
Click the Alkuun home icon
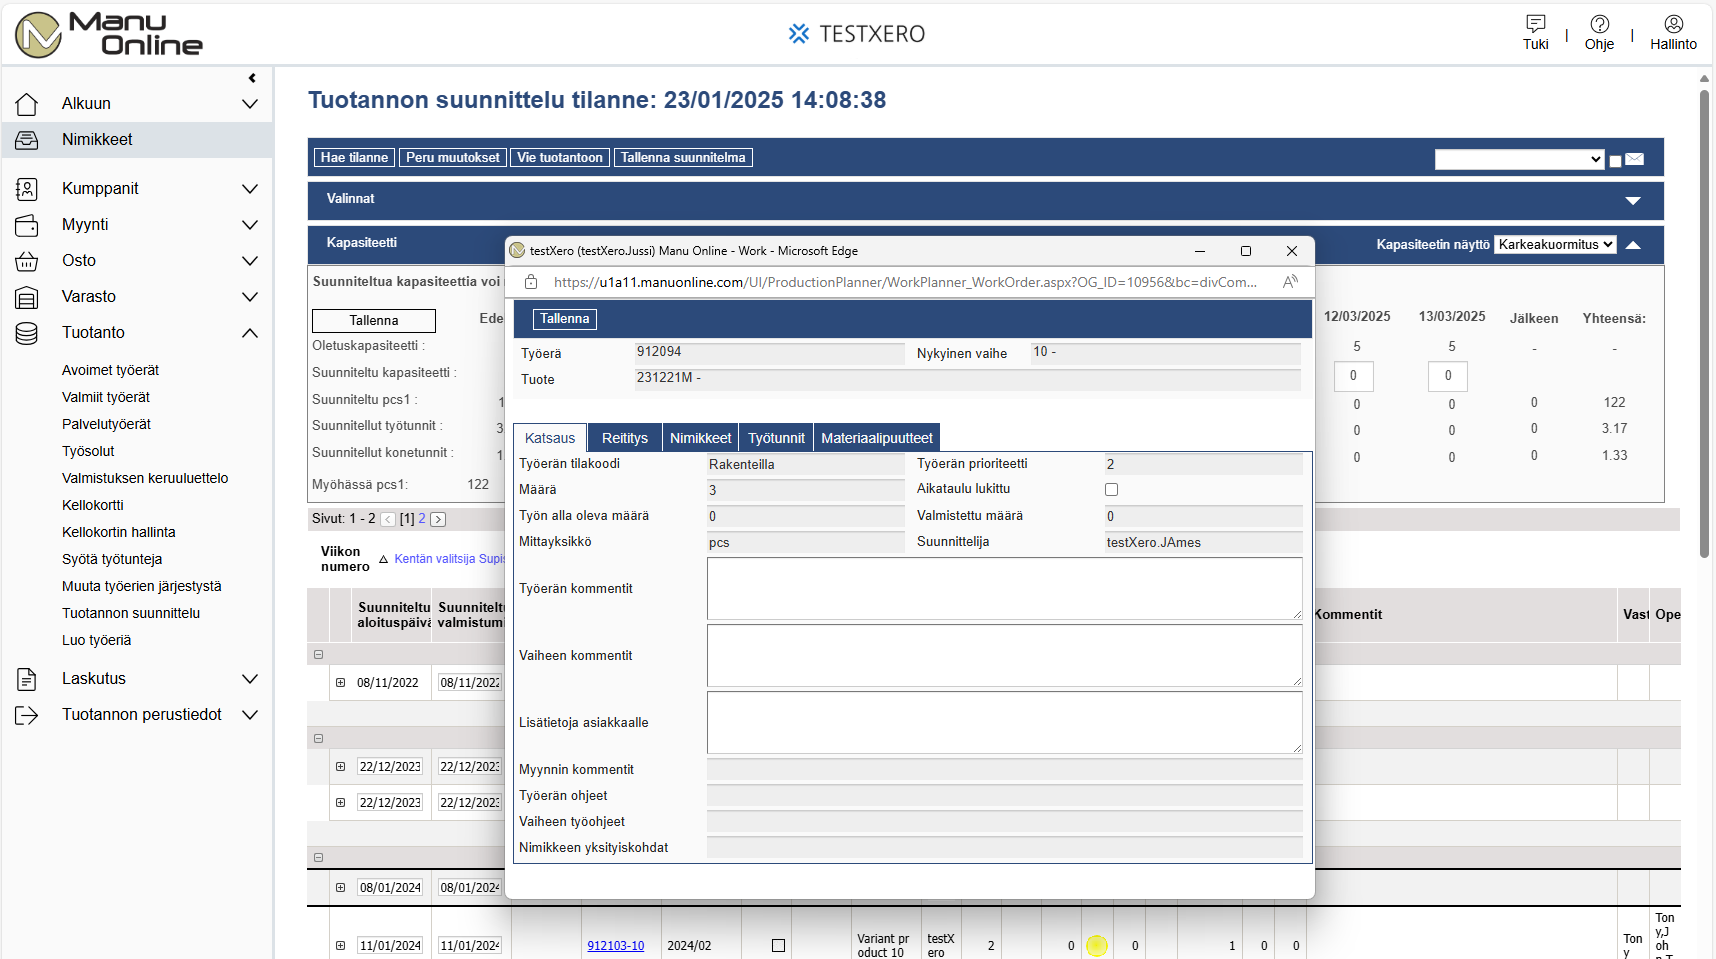(x=27, y=104)
